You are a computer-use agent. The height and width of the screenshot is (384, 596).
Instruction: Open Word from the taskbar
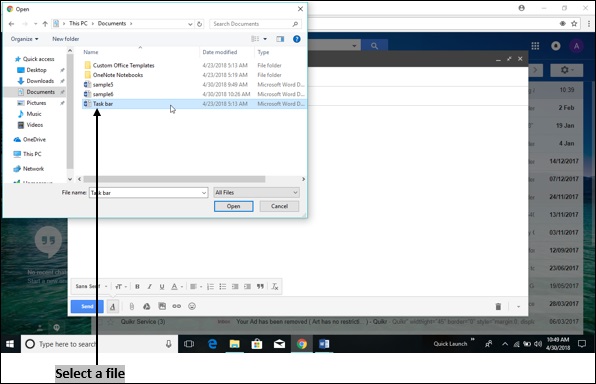click(324, 344)
